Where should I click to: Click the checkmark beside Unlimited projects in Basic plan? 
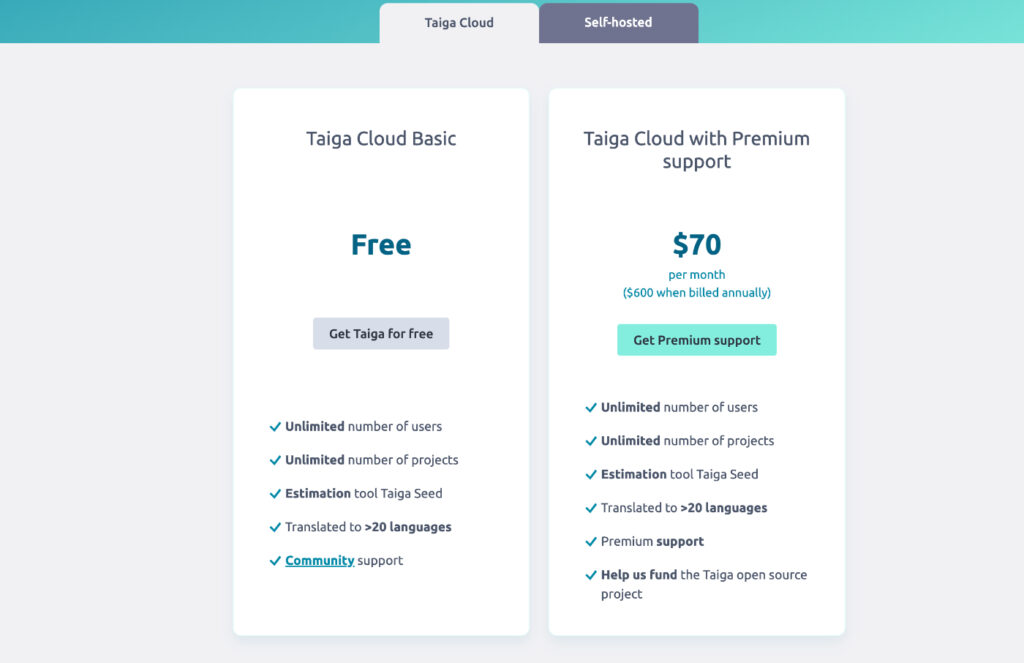tap(275, 460)
